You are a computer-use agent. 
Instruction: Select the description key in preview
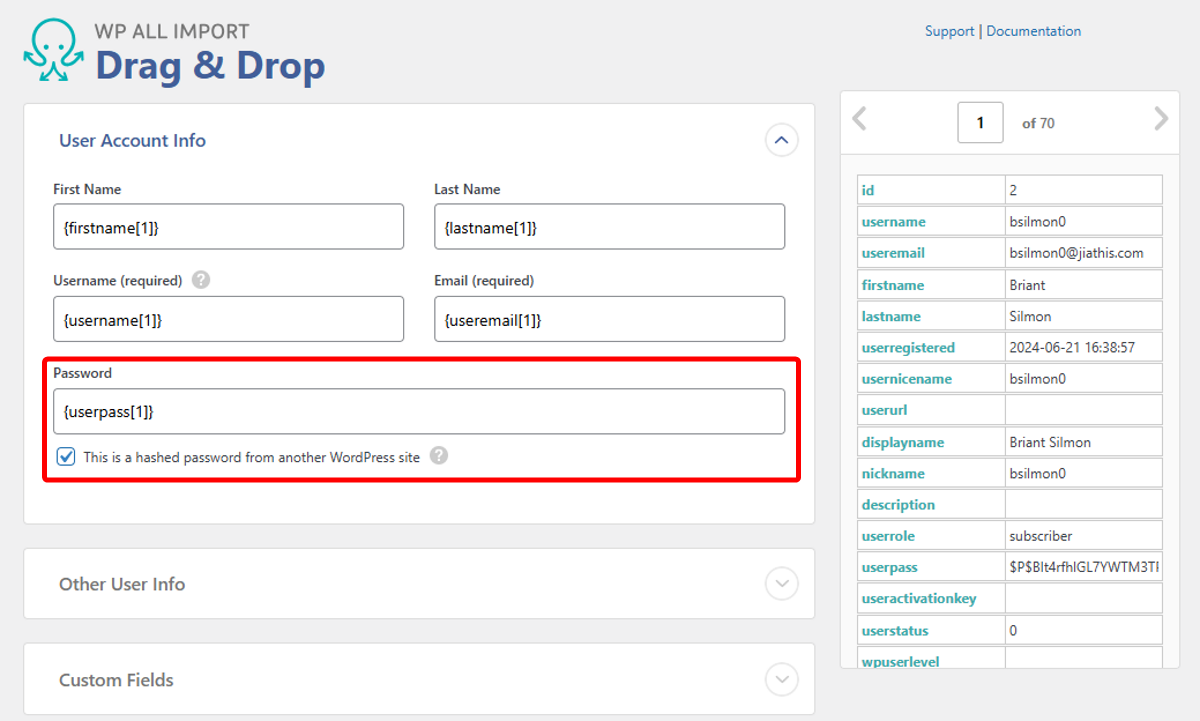click(898, 505)
